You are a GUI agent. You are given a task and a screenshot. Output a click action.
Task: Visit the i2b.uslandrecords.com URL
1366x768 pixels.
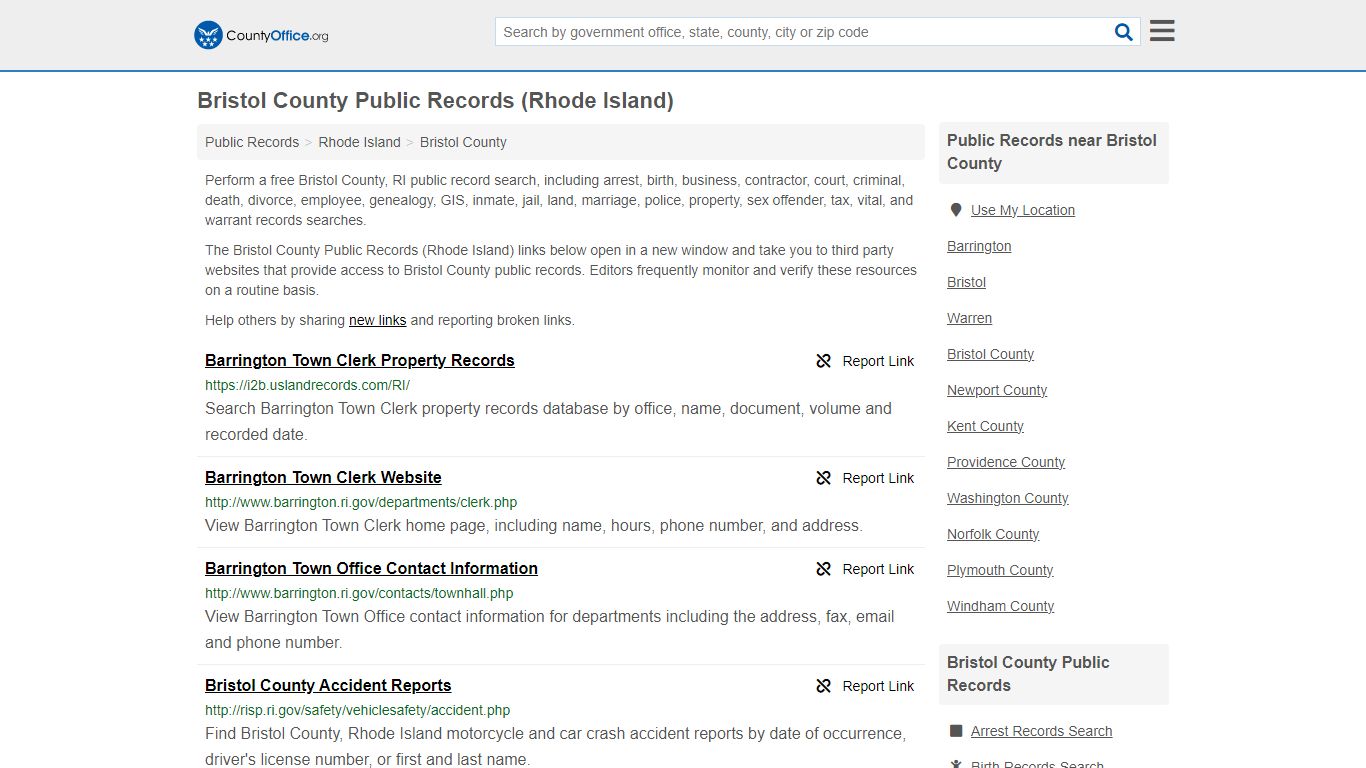point(307,385)
